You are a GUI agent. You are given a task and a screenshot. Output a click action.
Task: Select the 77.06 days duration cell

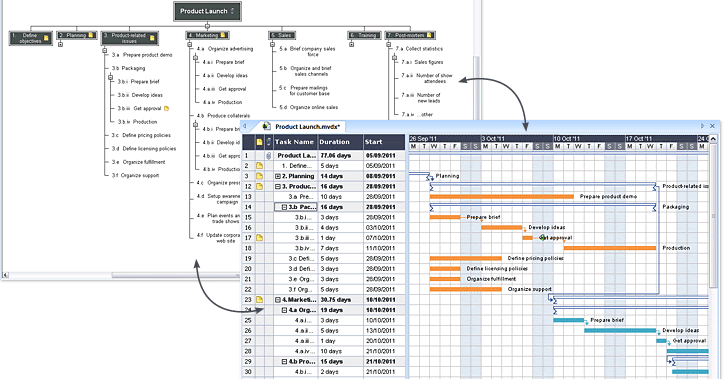(x=340, y=156)
